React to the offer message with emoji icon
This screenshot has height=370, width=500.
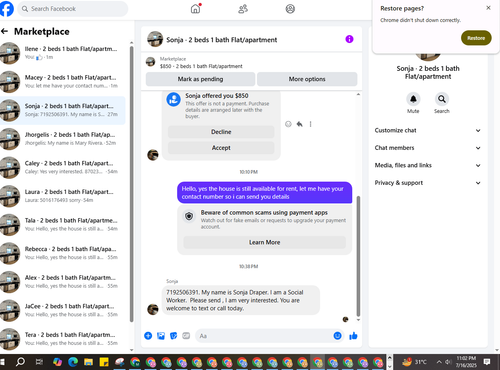point(288,124)
